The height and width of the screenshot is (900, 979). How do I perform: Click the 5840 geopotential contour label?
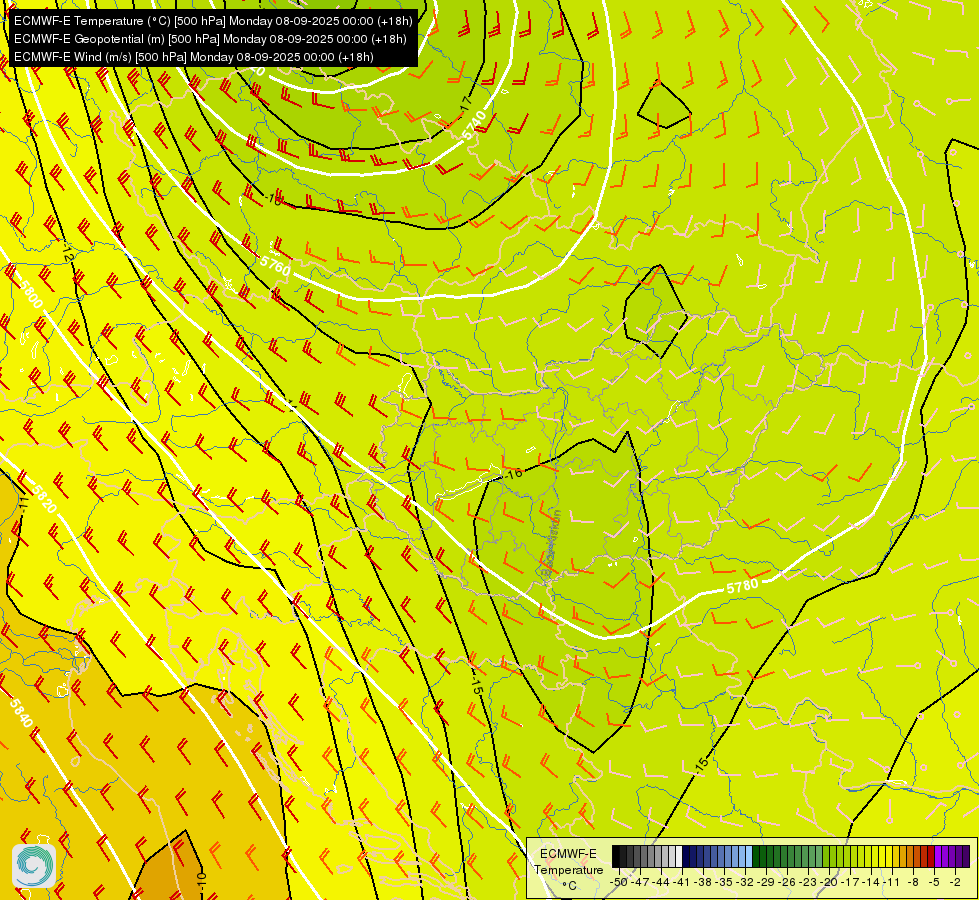[21, 713]
